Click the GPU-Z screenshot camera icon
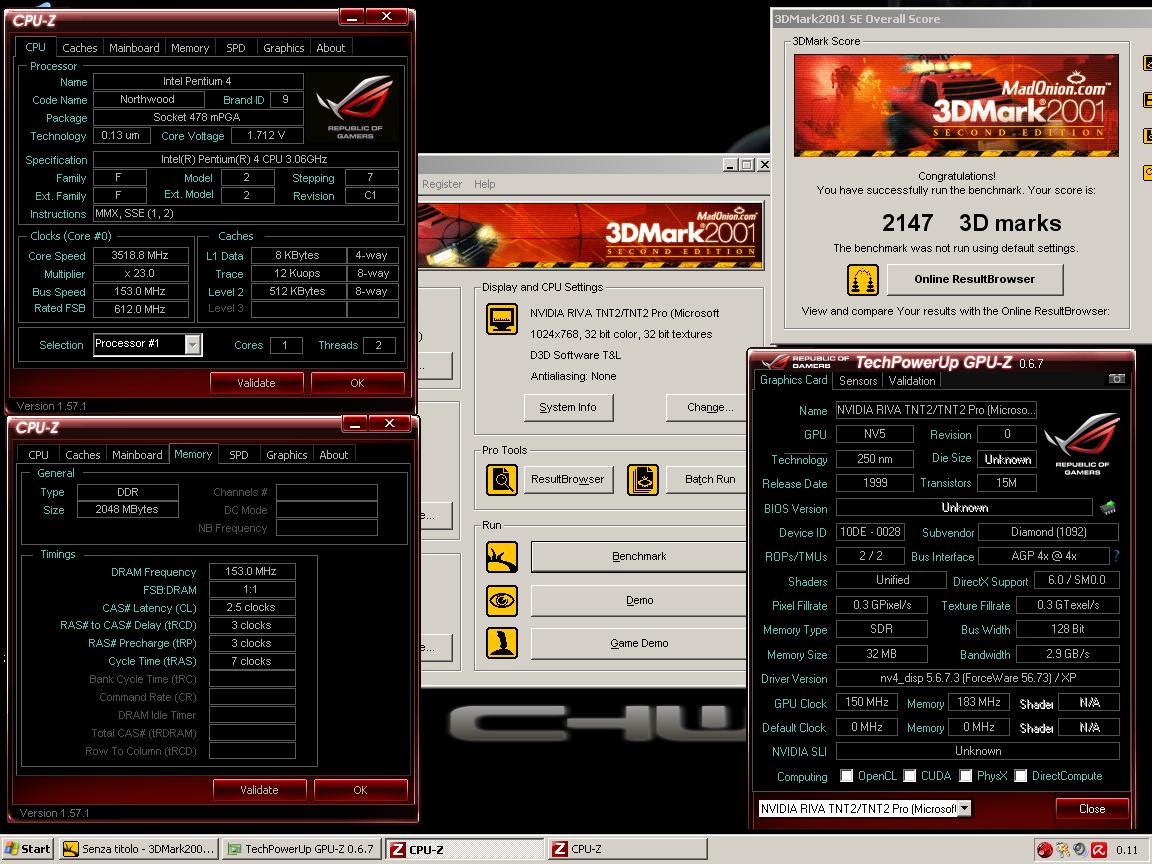Image resolution: width=1152 pixels, height=864 pixels. [x=1116, y=378]
